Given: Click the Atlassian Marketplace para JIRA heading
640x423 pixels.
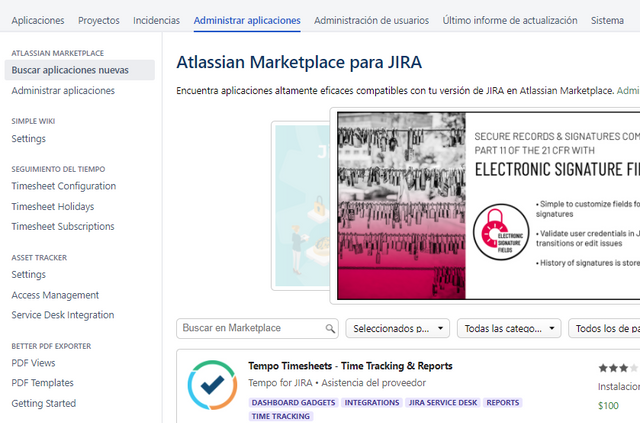Looking at the screenshot, I should [x=299, y=62].
